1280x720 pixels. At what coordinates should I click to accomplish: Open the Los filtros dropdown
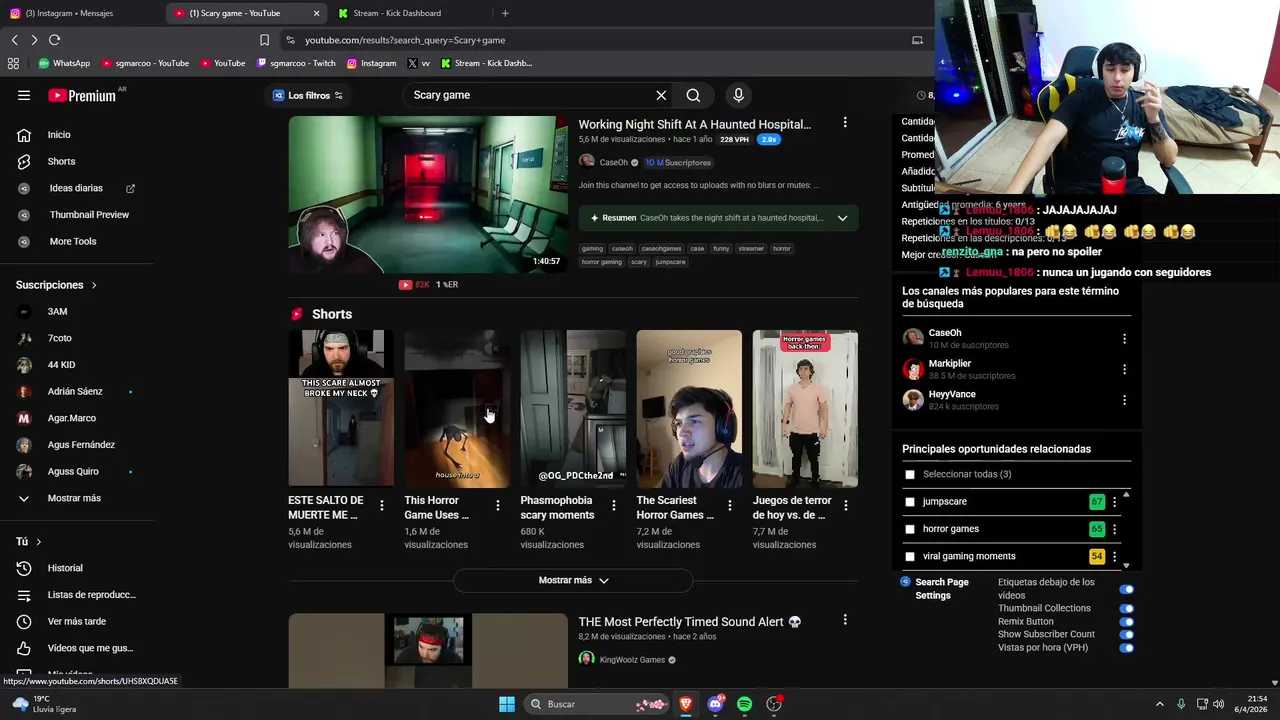coord(308,95)
